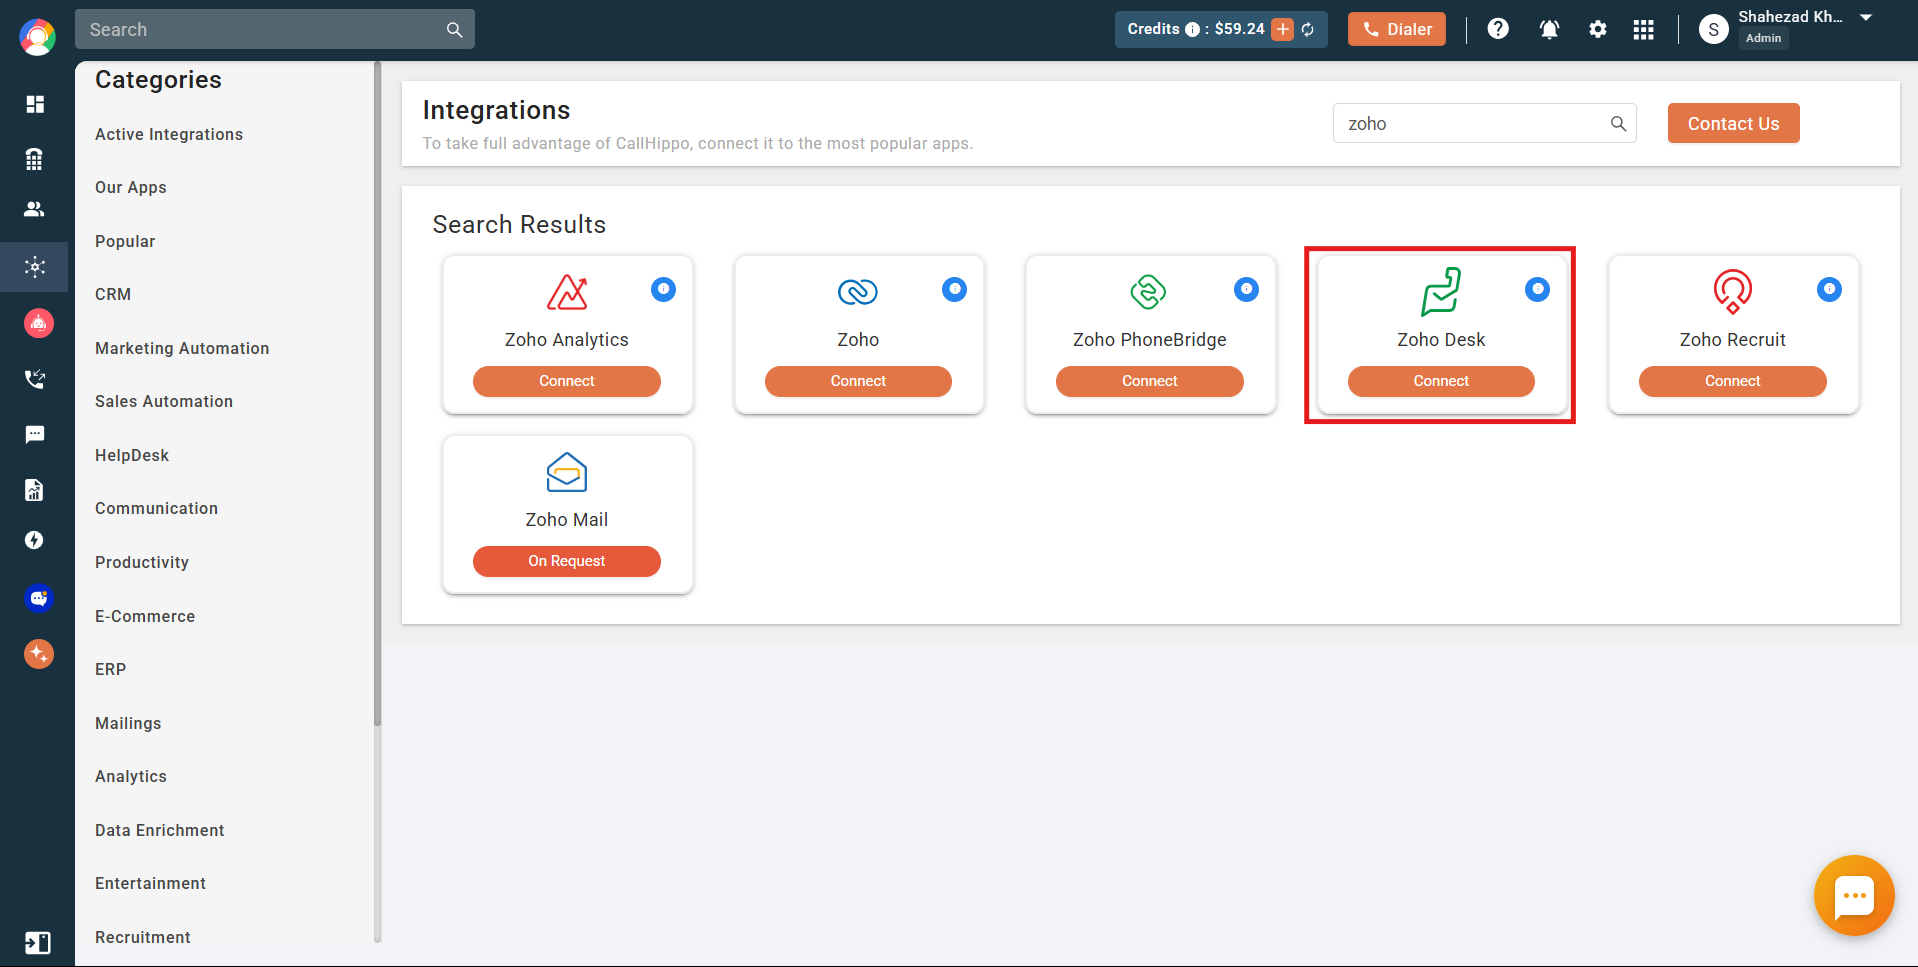Click the user avatar S
Viewport: 1918px width, 967px height.
coord(1714,29)
